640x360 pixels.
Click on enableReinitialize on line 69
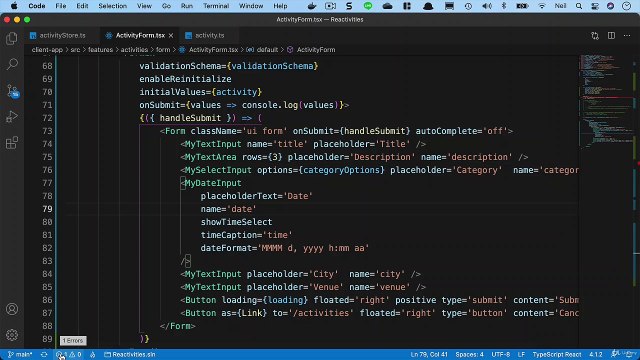(x=185, y=79)
